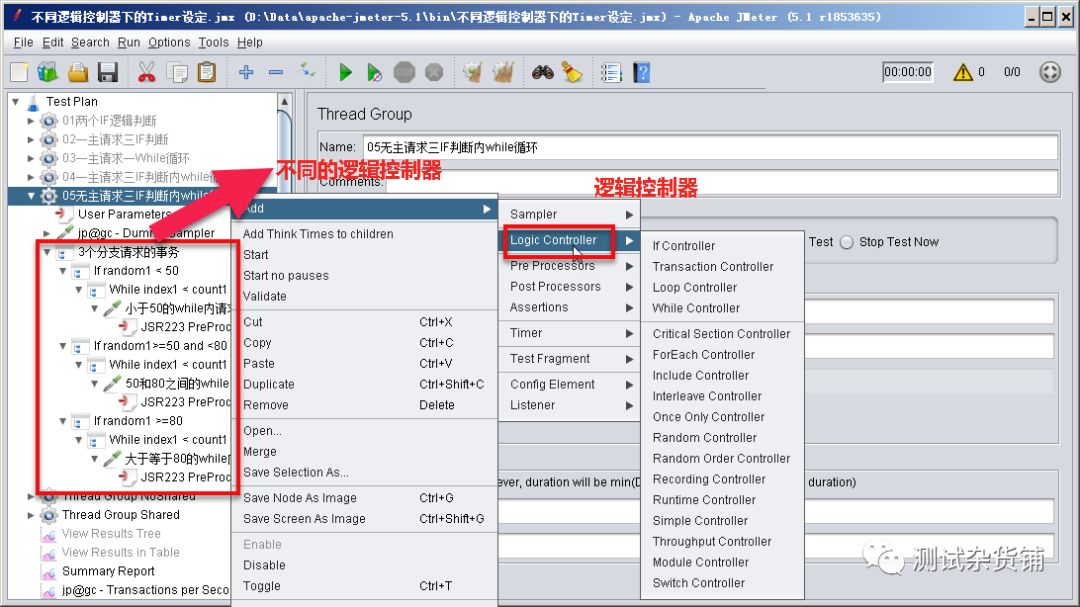Click Start no pauses toolbar icon

pyautogui.click(x=374, y=72)
